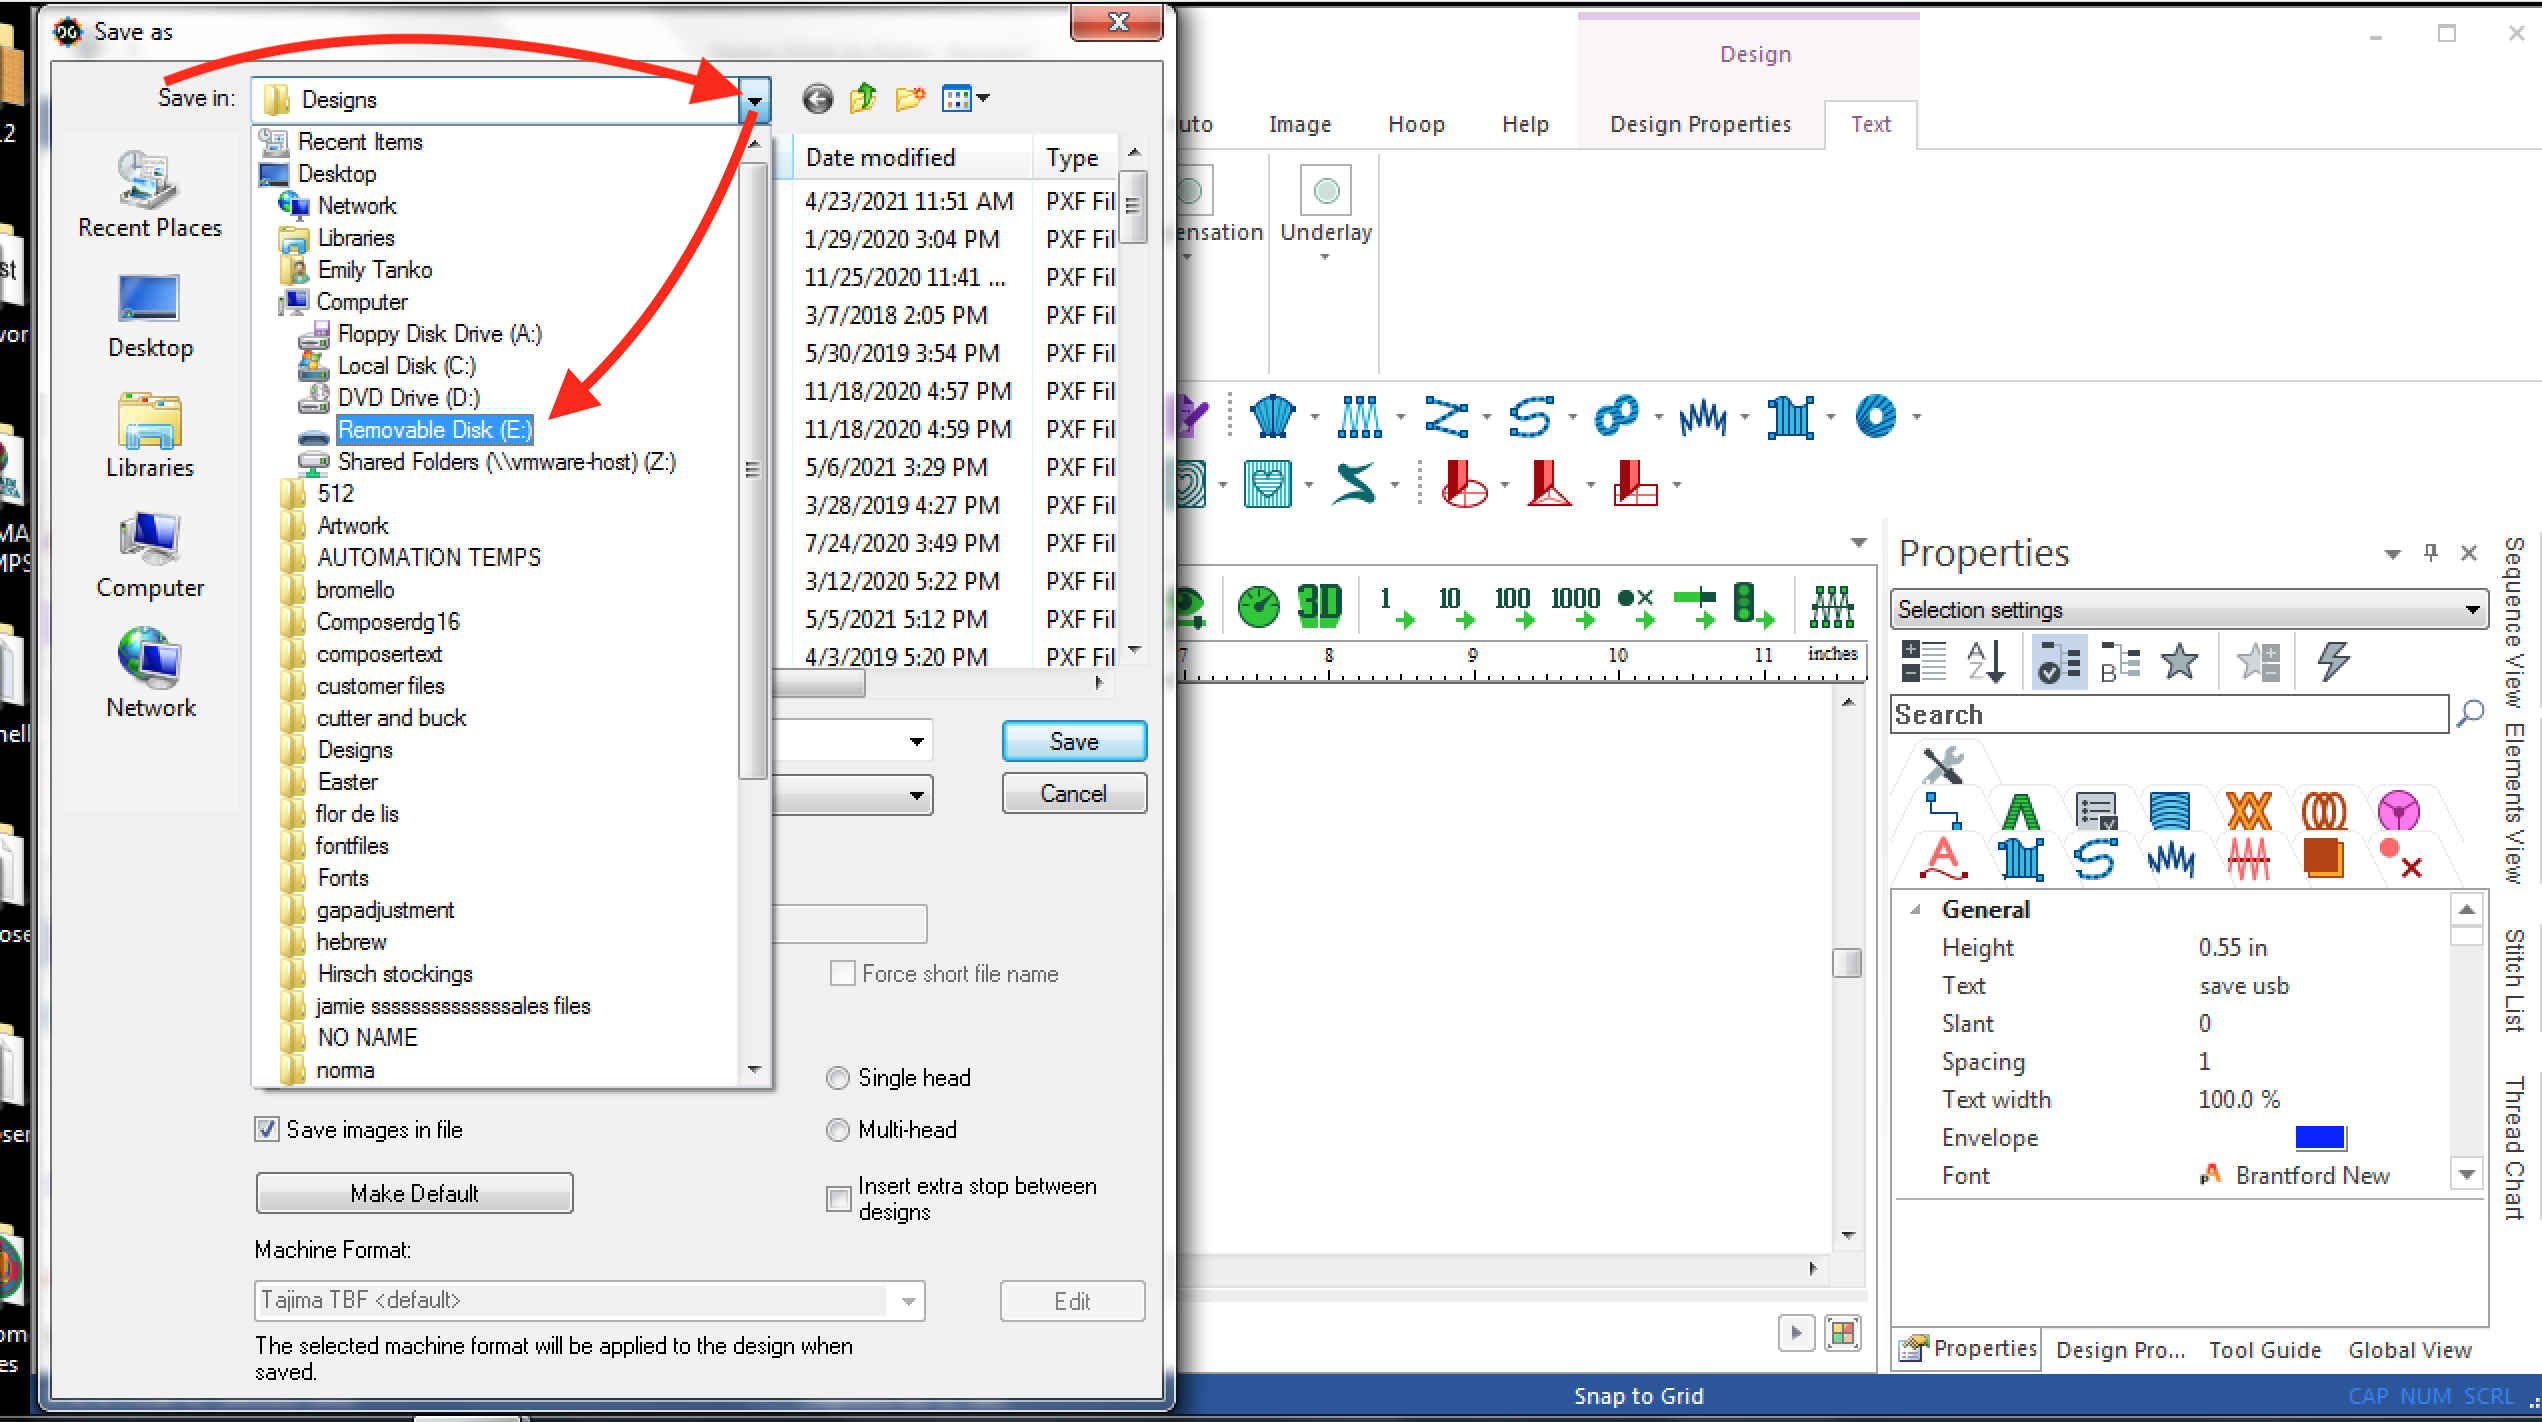Select the blue ring stitch tool

point(1876,416)
